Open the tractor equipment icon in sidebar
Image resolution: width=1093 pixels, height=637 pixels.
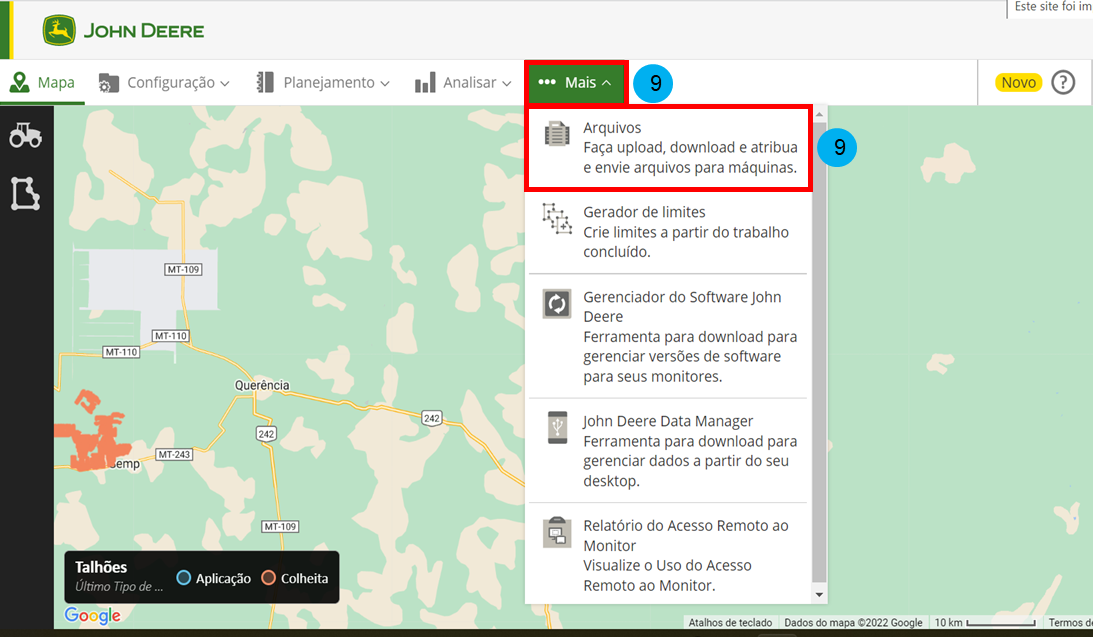click(x=26, y=136)
